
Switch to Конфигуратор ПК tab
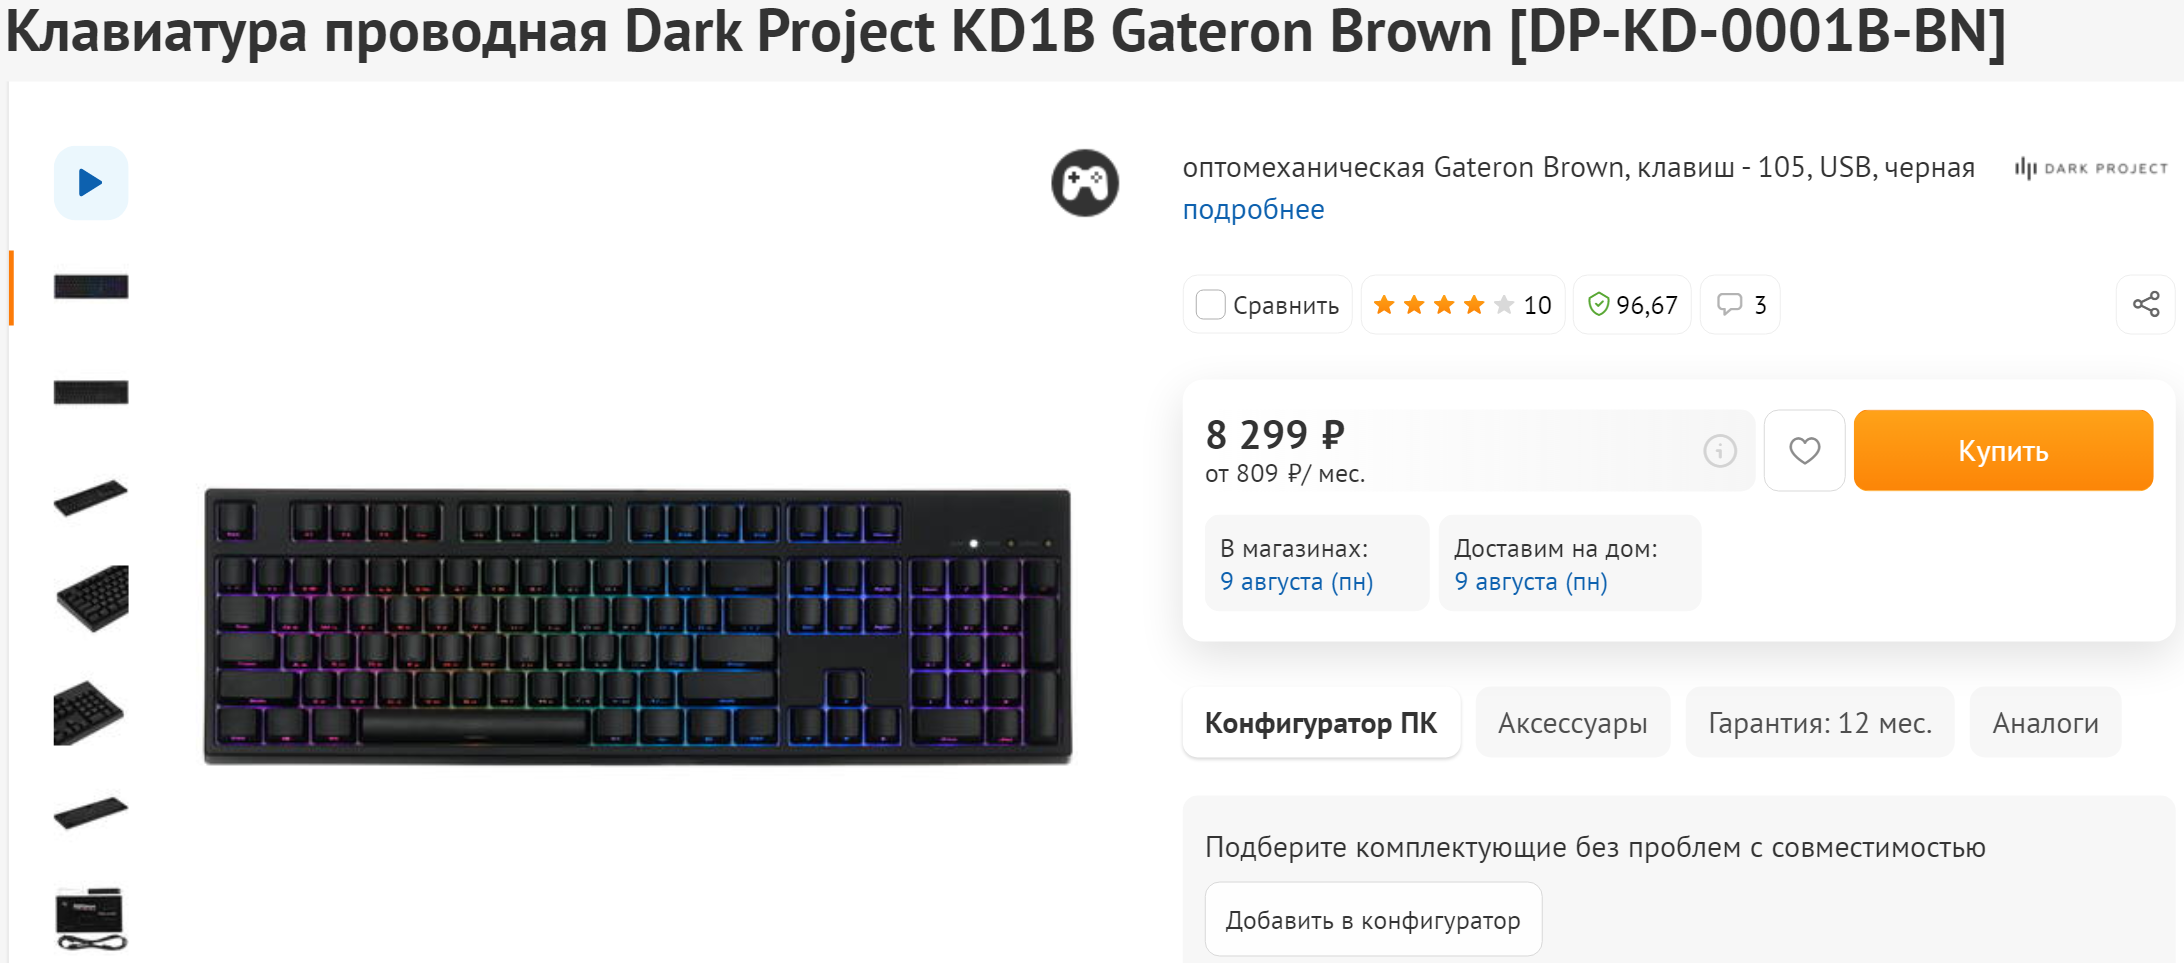(1320, 723)
